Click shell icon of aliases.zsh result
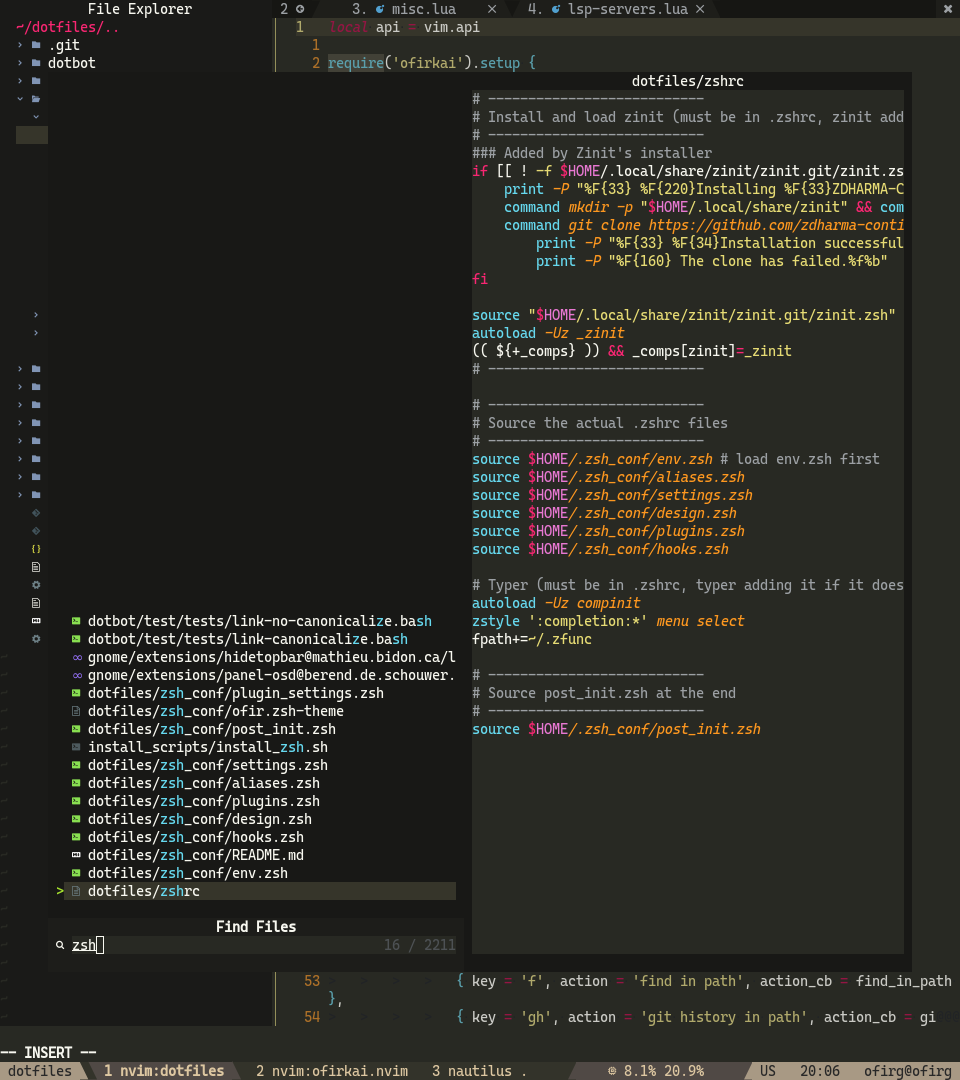 pos(76,783)
